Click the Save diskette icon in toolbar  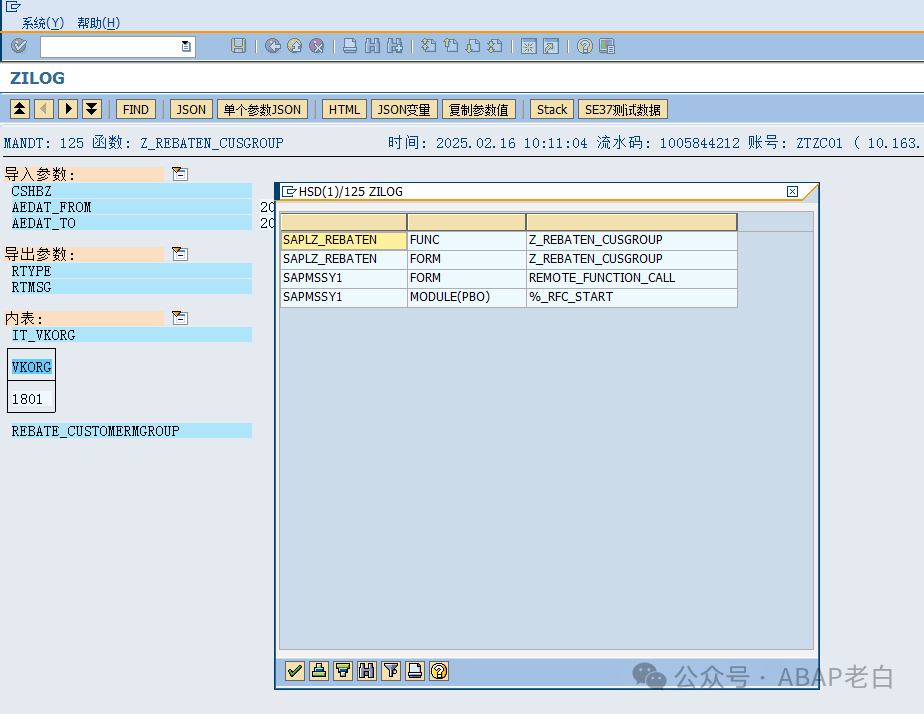click(x=238, y=46)
